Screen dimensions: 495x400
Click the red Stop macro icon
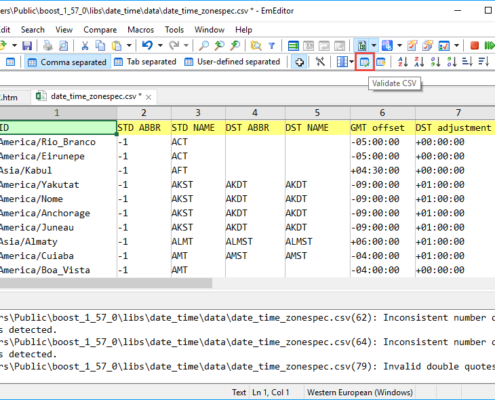click(x=475, y=45)
